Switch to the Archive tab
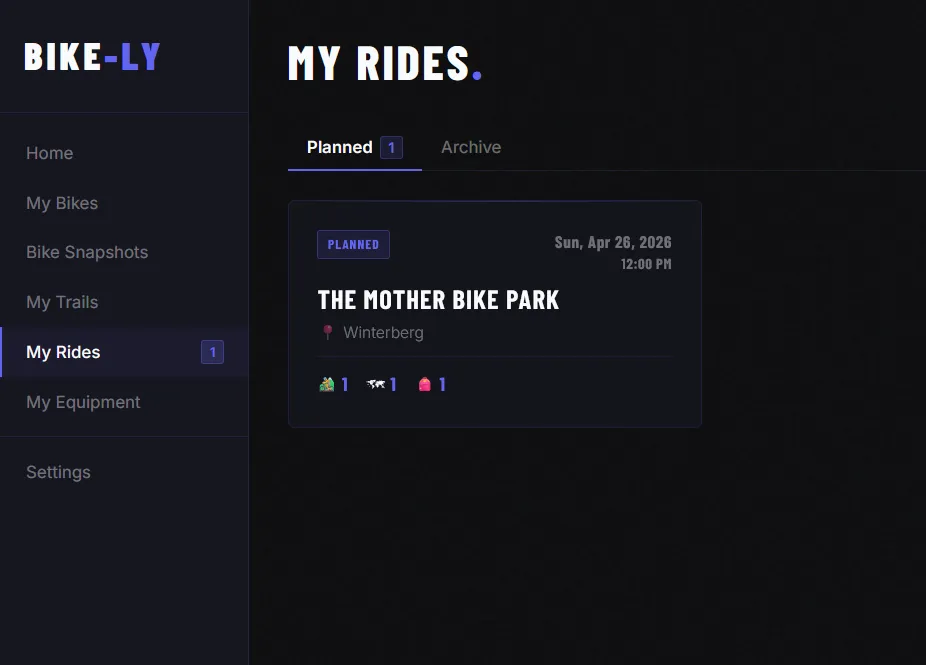The width and height of the screenshot is (926, 665). coord(471,147)
